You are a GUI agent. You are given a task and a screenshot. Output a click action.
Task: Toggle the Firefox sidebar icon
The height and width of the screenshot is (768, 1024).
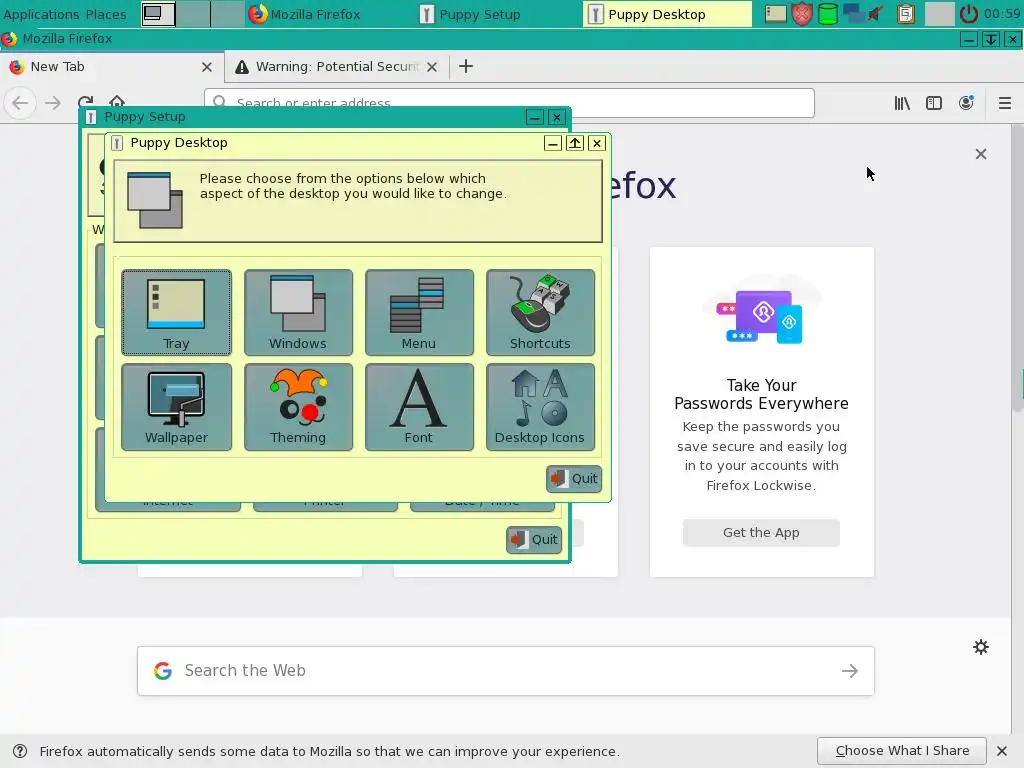(934, 103)
